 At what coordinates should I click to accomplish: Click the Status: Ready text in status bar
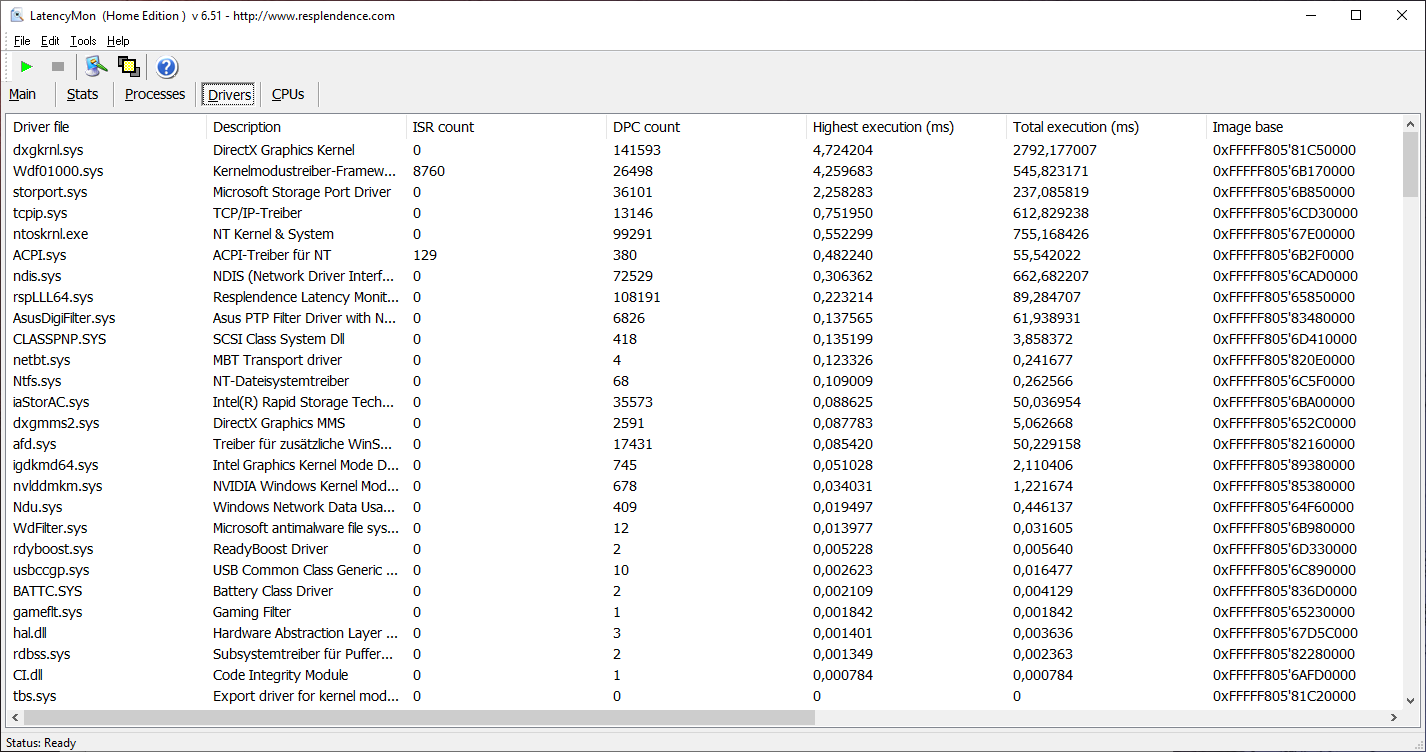click(x=41, y=743)
